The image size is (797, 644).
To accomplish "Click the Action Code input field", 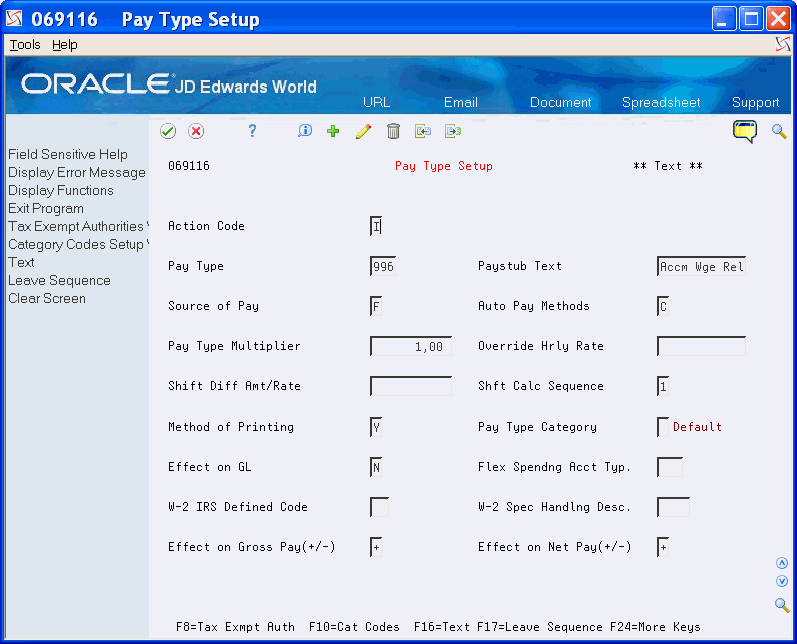I will pyautogui.click(x=376, y=226).
